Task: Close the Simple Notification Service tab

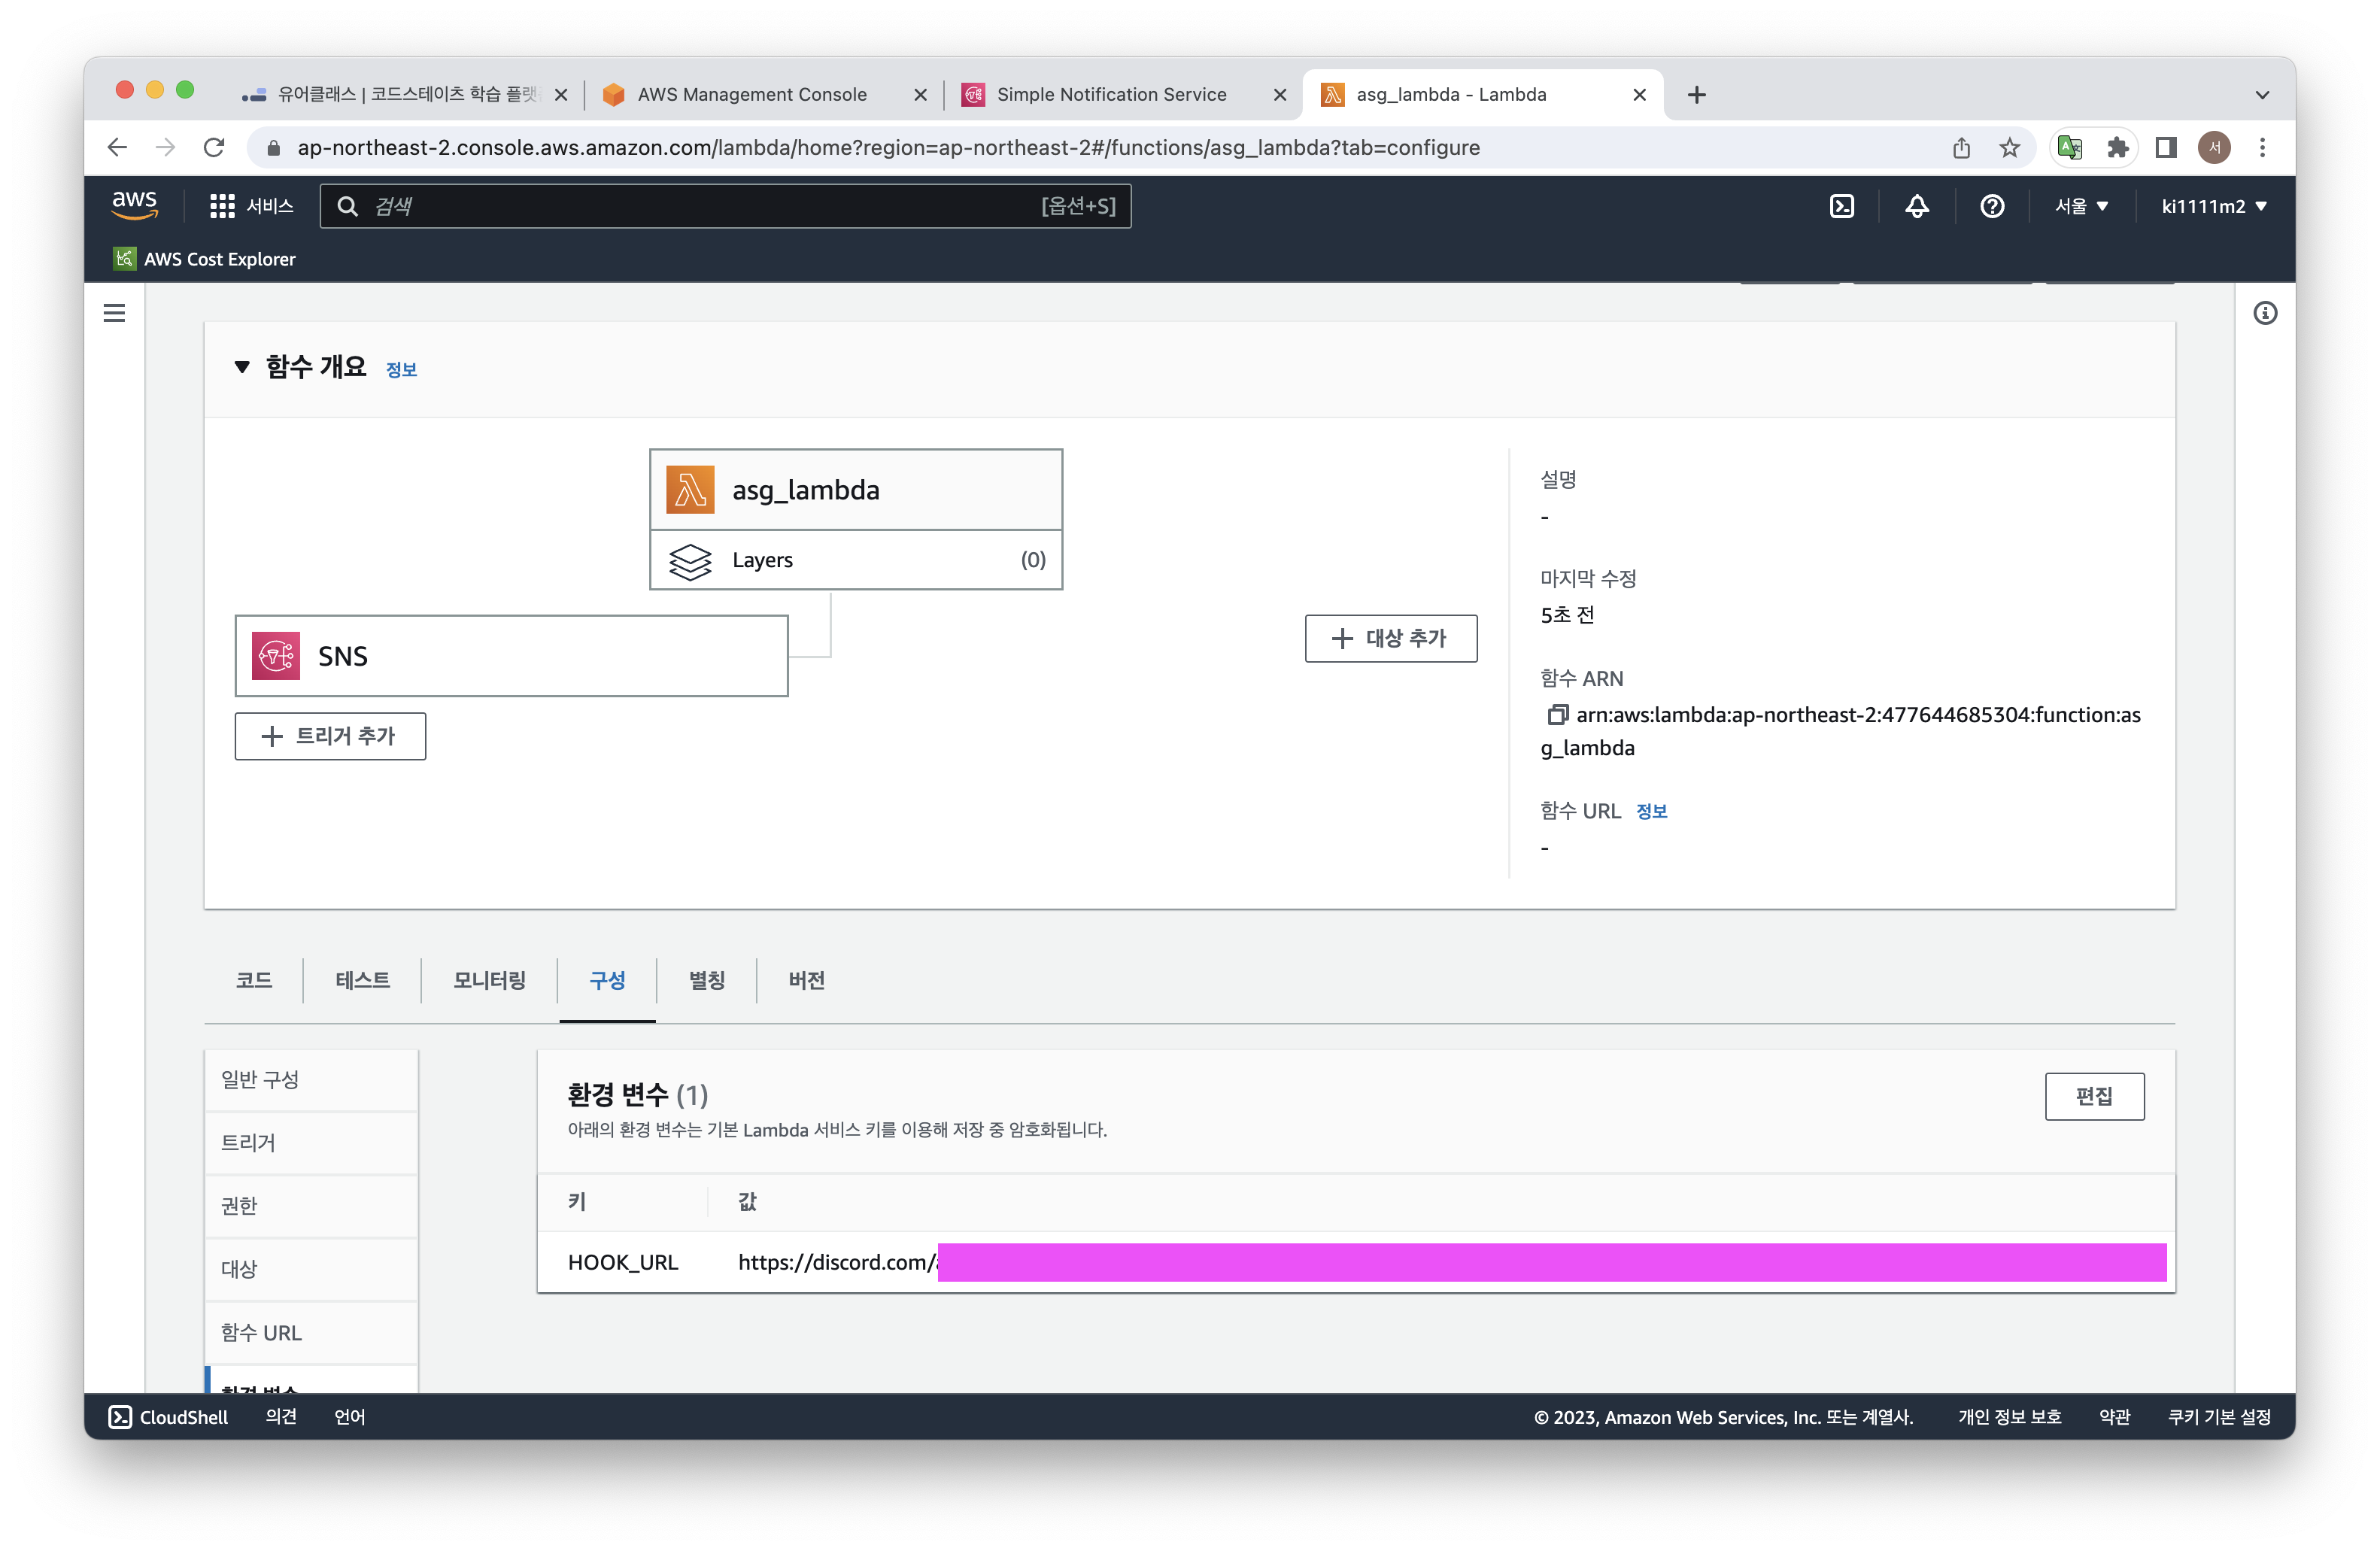Action: coord(1279,94)
